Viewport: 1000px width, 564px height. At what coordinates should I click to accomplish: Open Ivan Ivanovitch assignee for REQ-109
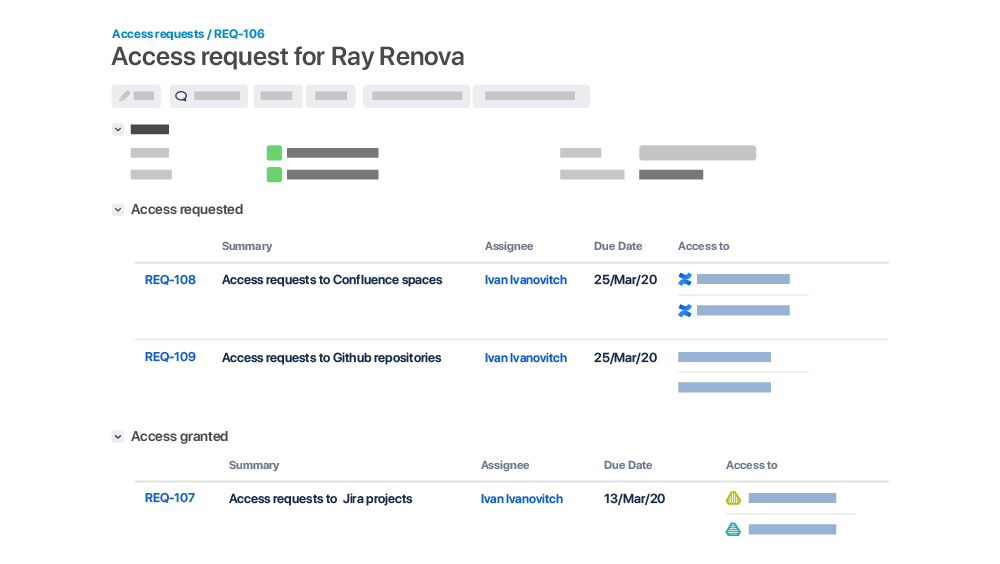point(526,357)
